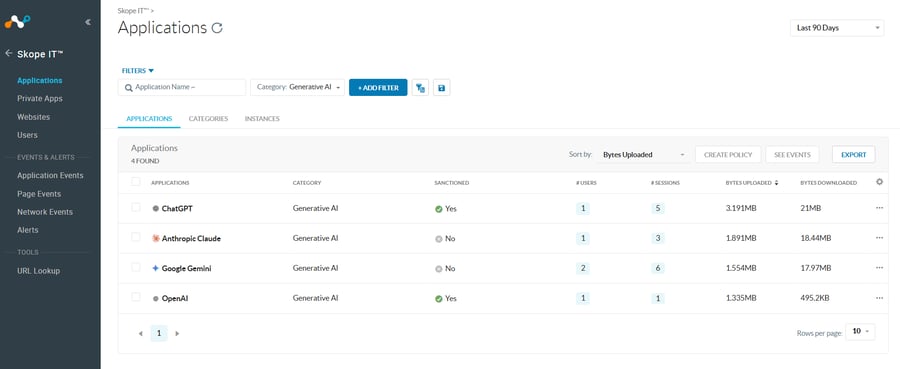Switch to the CATEGORIES tab

click(208, 119)
